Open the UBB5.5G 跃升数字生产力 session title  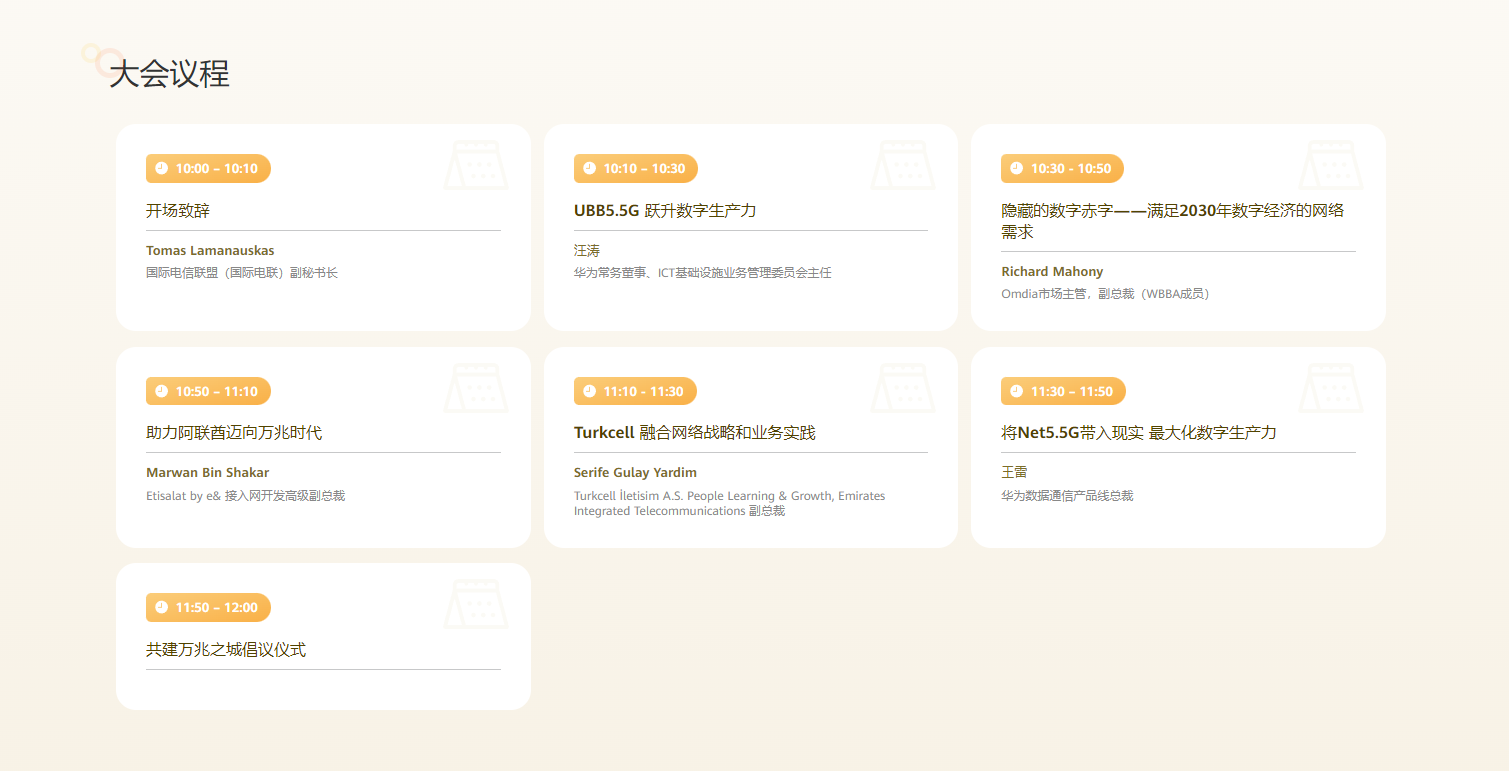[665, 210]
